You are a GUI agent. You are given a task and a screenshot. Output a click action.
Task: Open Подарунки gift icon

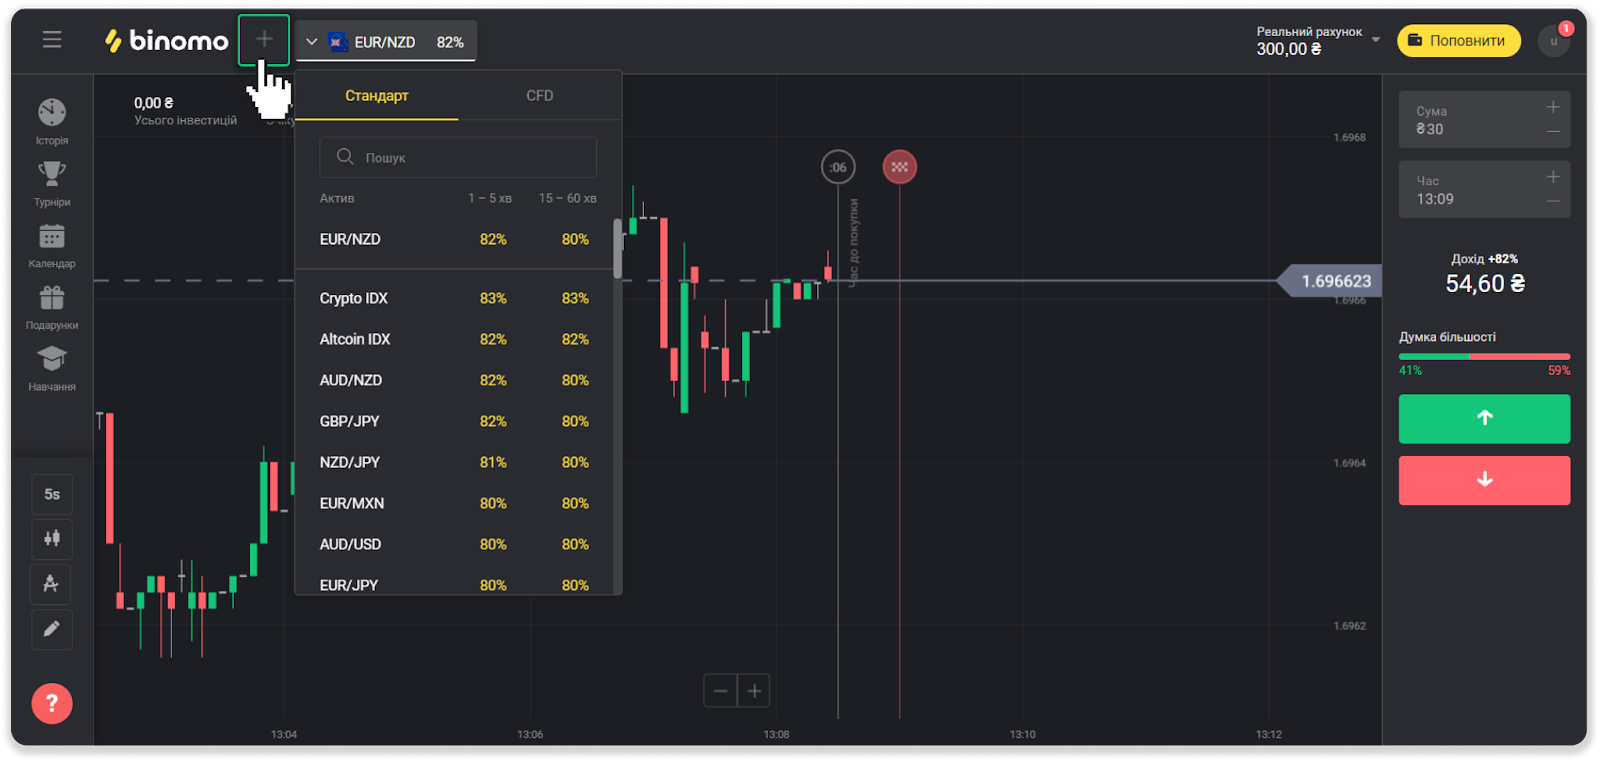click(52, 298)
